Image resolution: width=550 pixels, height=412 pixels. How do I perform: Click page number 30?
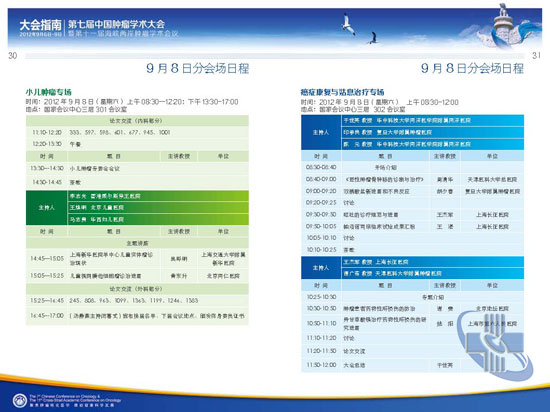click(x=13, y=55)
